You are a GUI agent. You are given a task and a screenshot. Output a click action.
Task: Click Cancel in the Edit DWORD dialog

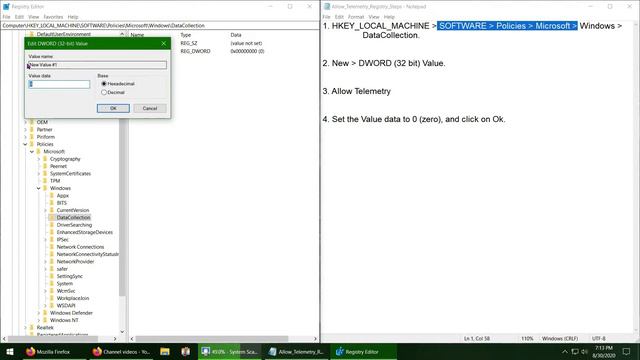click(x=150, y=108)
